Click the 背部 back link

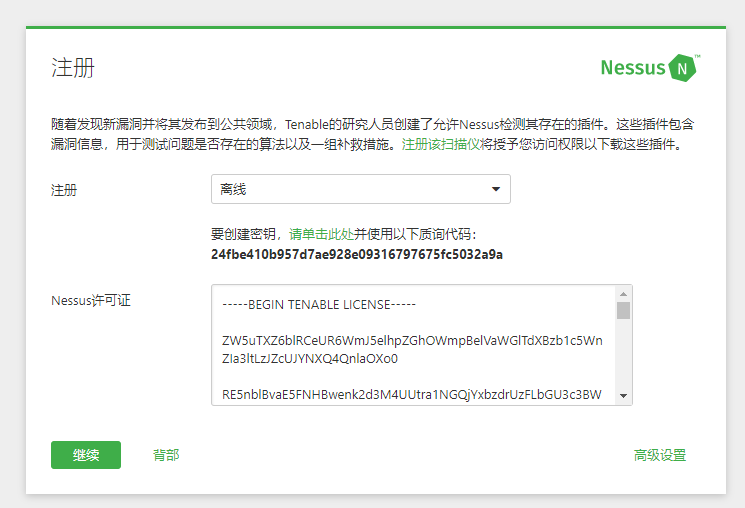(166, 455)
